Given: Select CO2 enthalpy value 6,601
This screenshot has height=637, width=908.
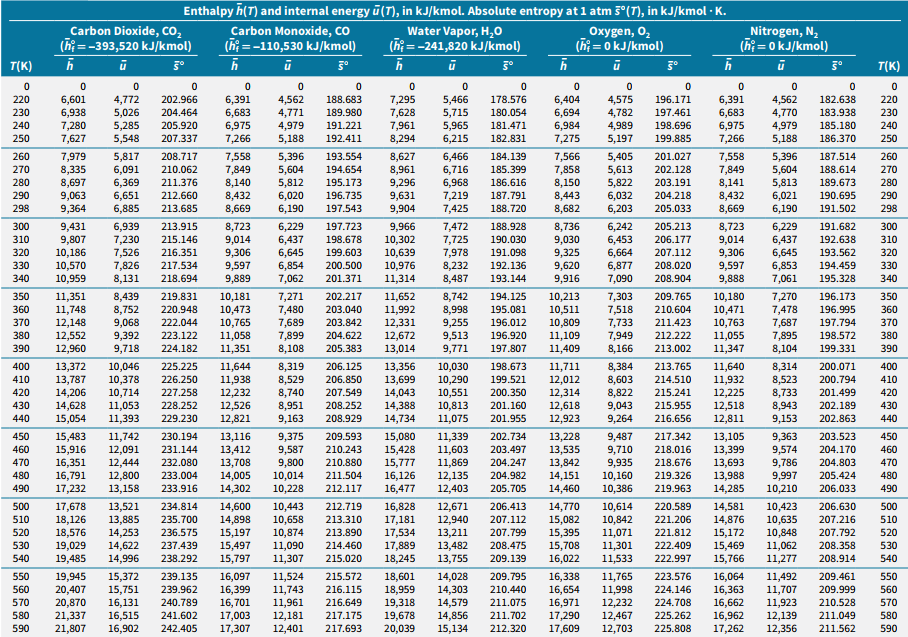Looking at the screenshot, I should point(73,100).
